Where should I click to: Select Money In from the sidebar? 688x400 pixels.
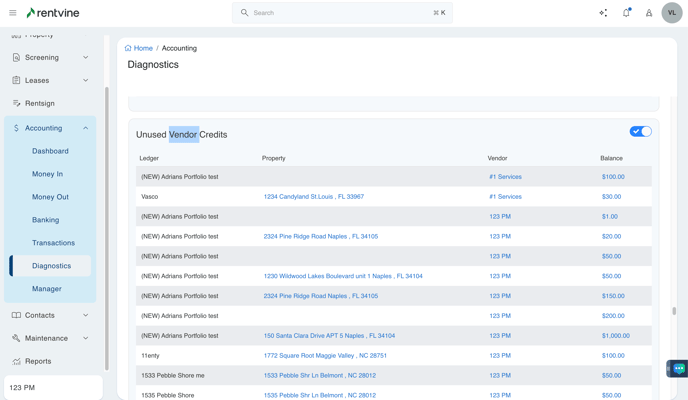point(47,174)
